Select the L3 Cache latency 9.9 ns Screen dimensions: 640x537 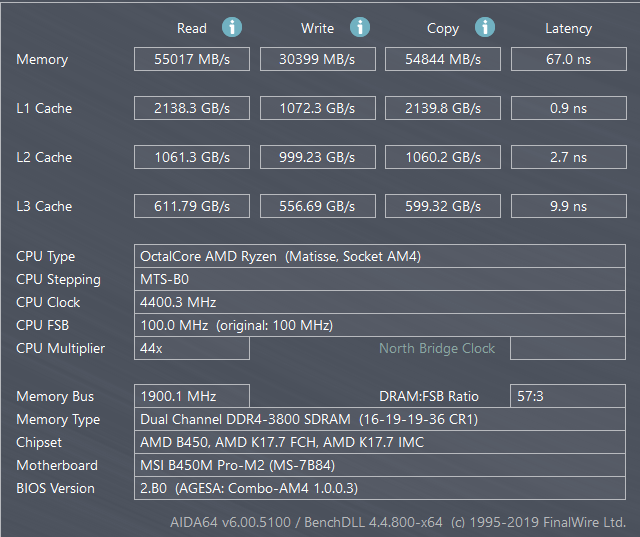[x=568, y=206]
